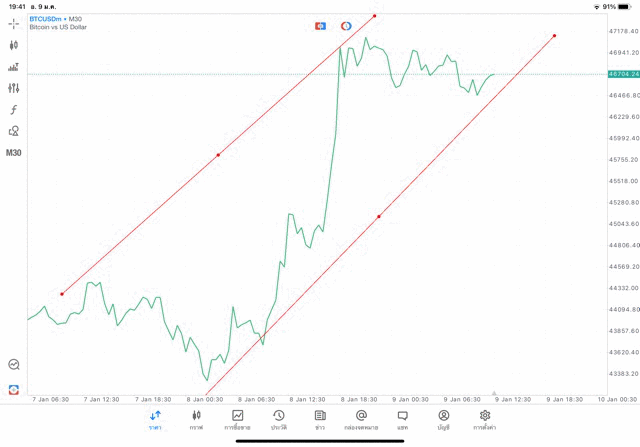The width and height of the screenshot is (640, 447).
Task: Tap the blue-red one-click trading button
Action: click(x=320, y=25)
